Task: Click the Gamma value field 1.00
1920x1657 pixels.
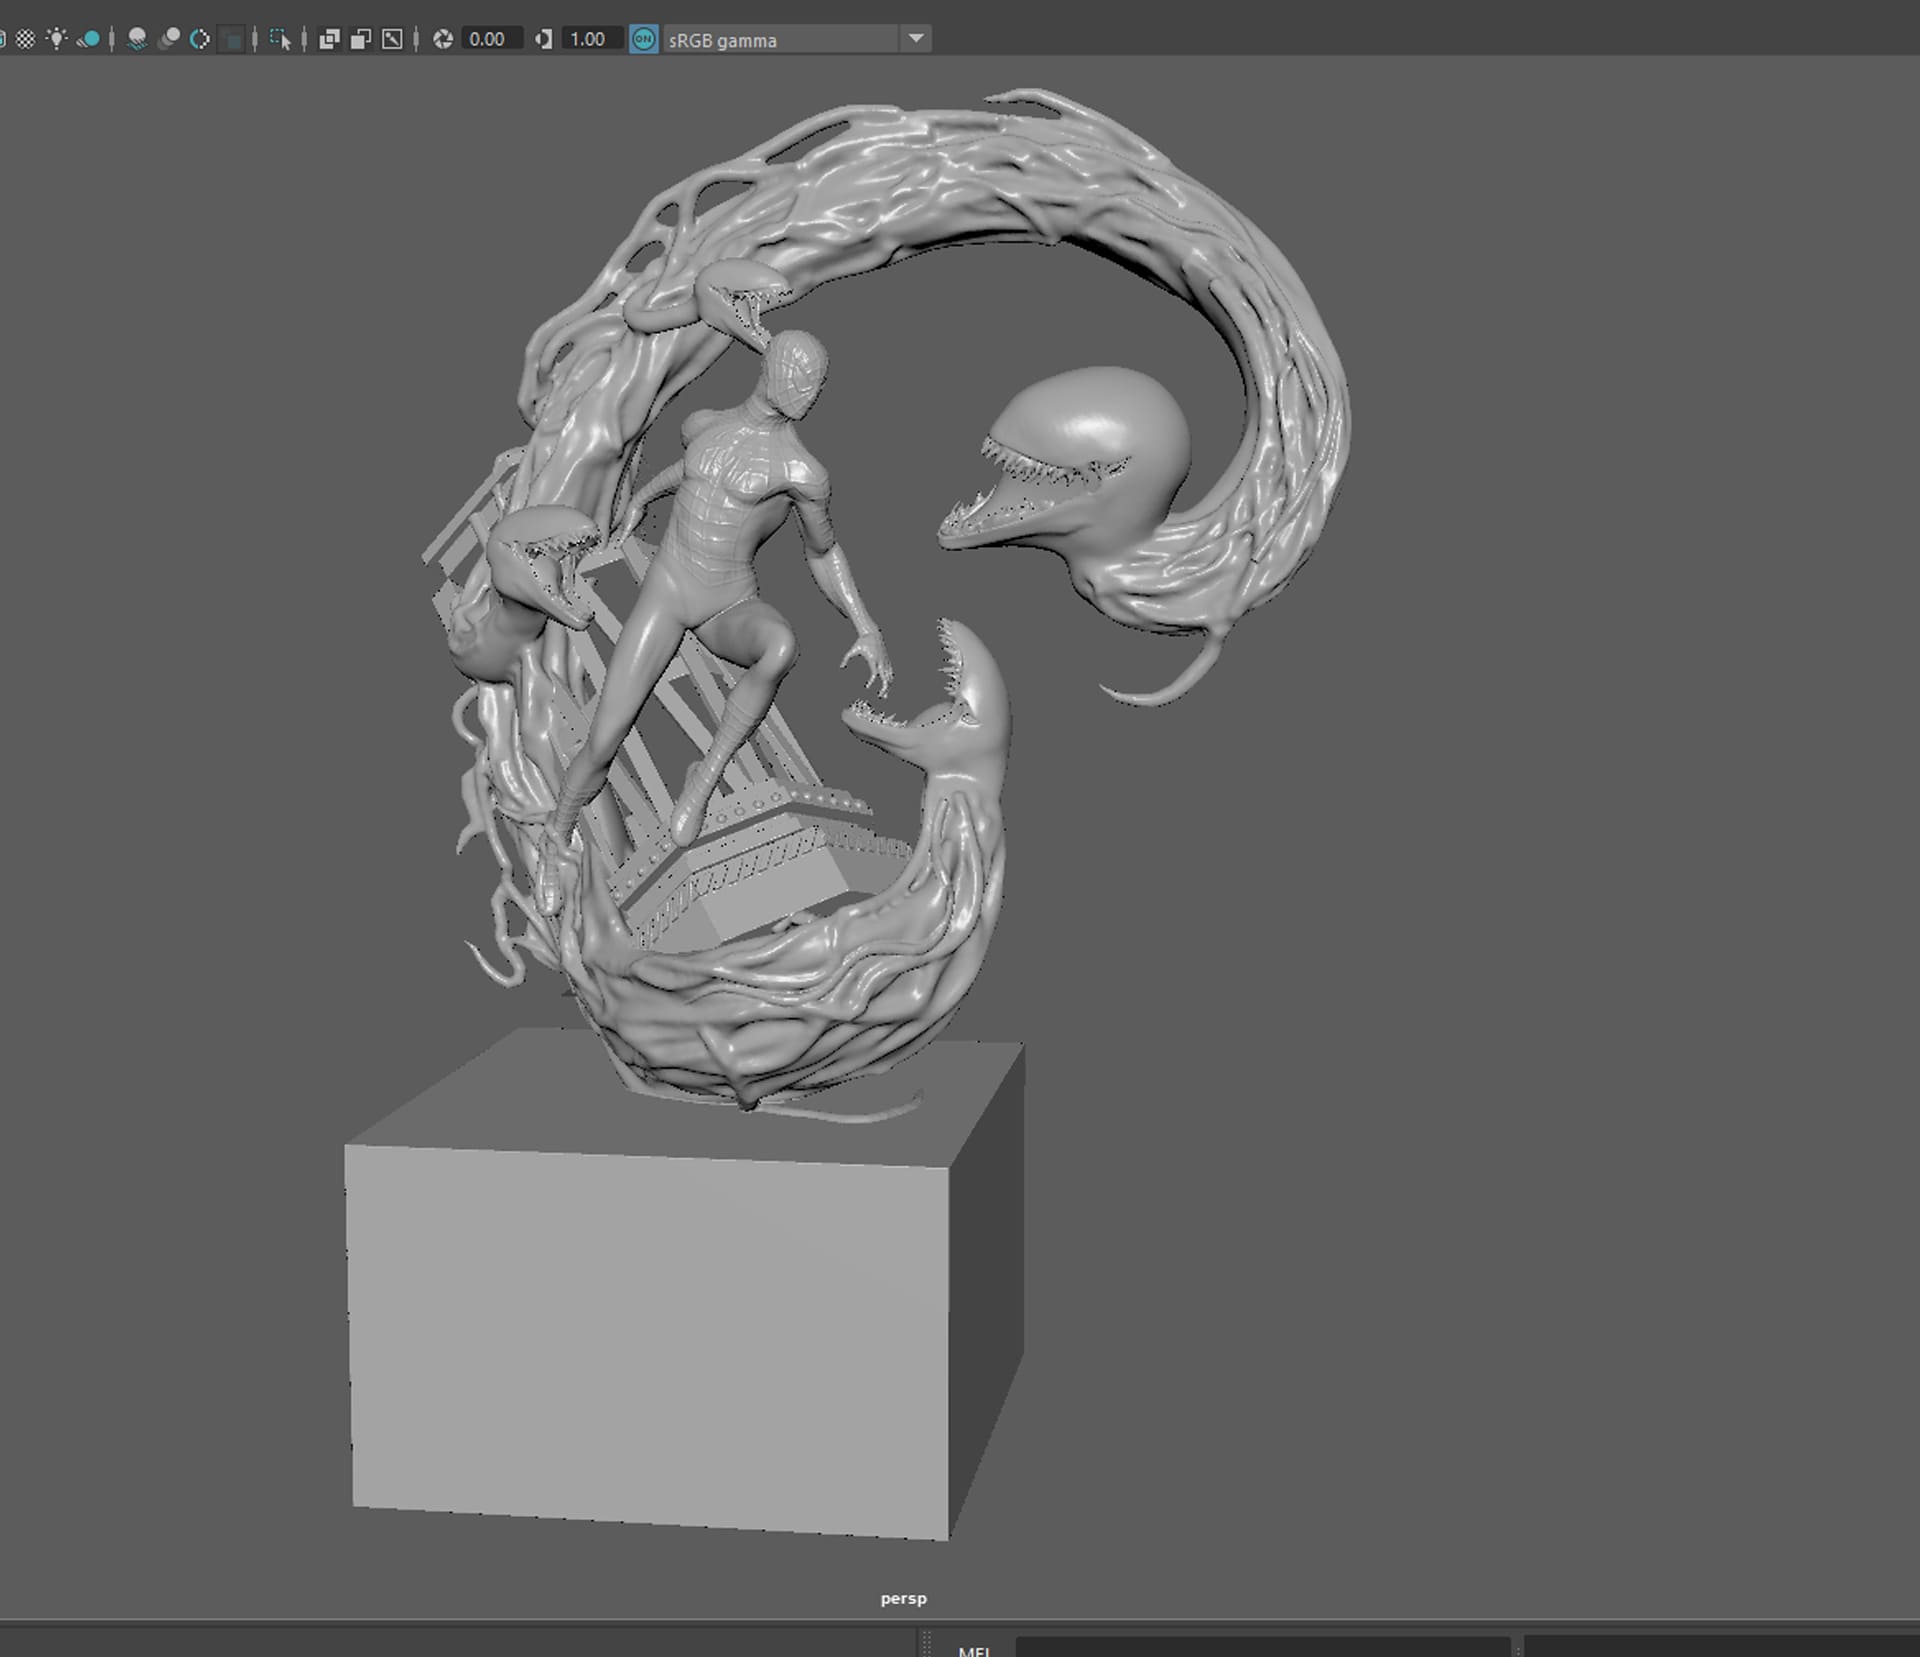Action: [592, 39]
